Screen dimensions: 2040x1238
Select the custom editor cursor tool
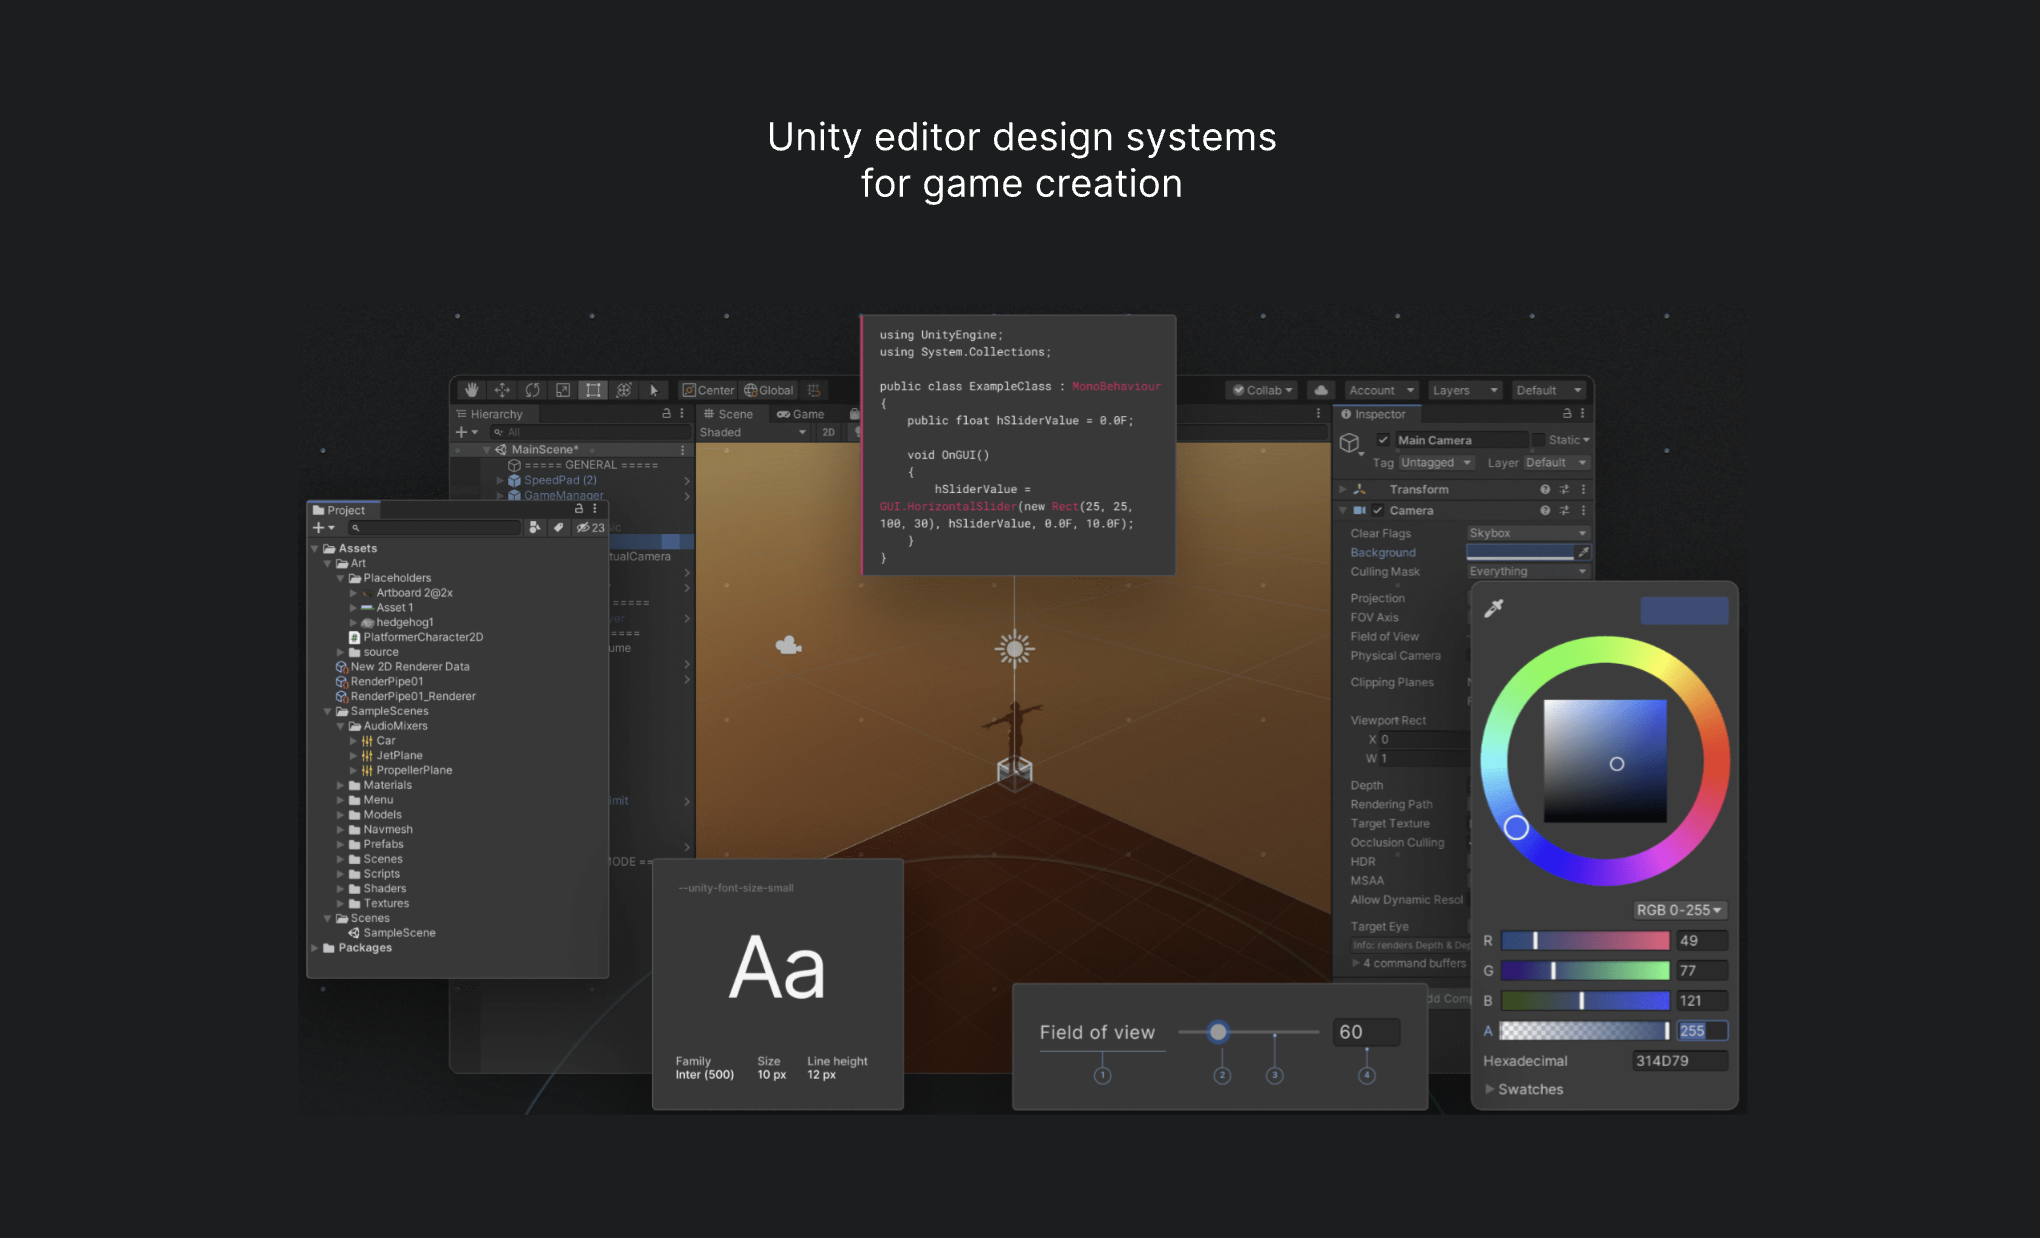654,390
